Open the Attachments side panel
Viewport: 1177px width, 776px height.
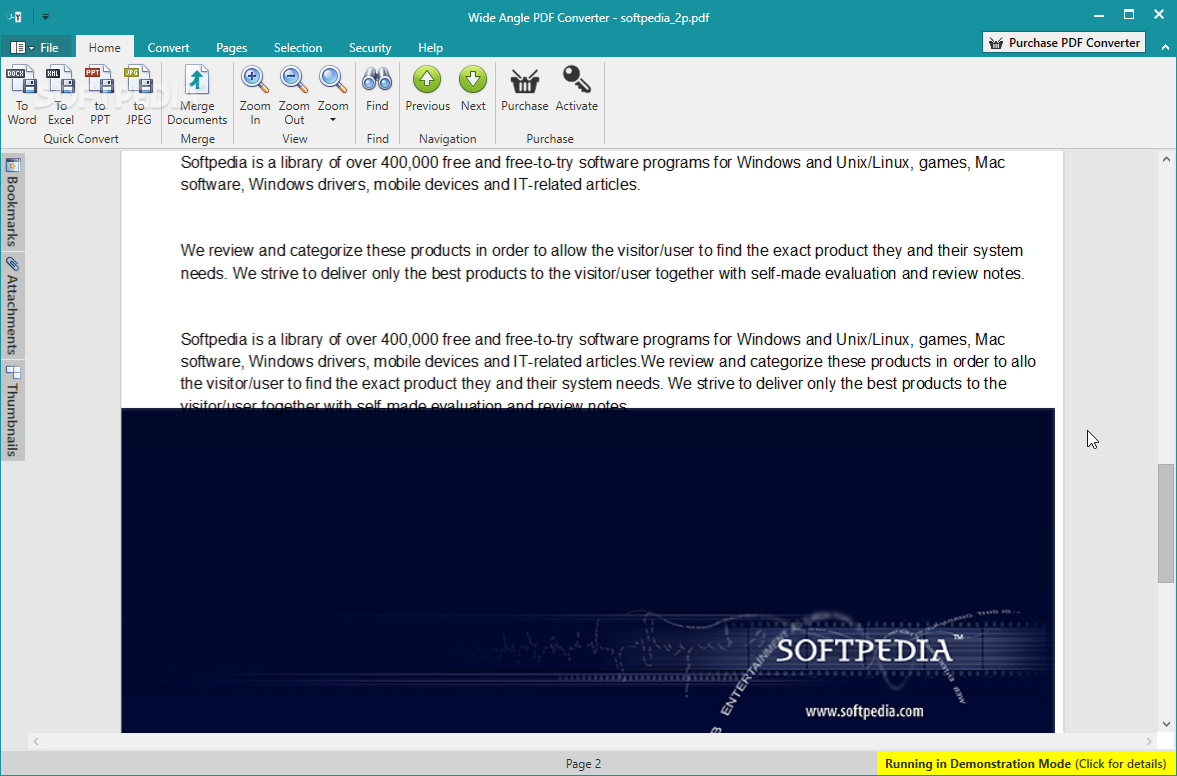12,305
